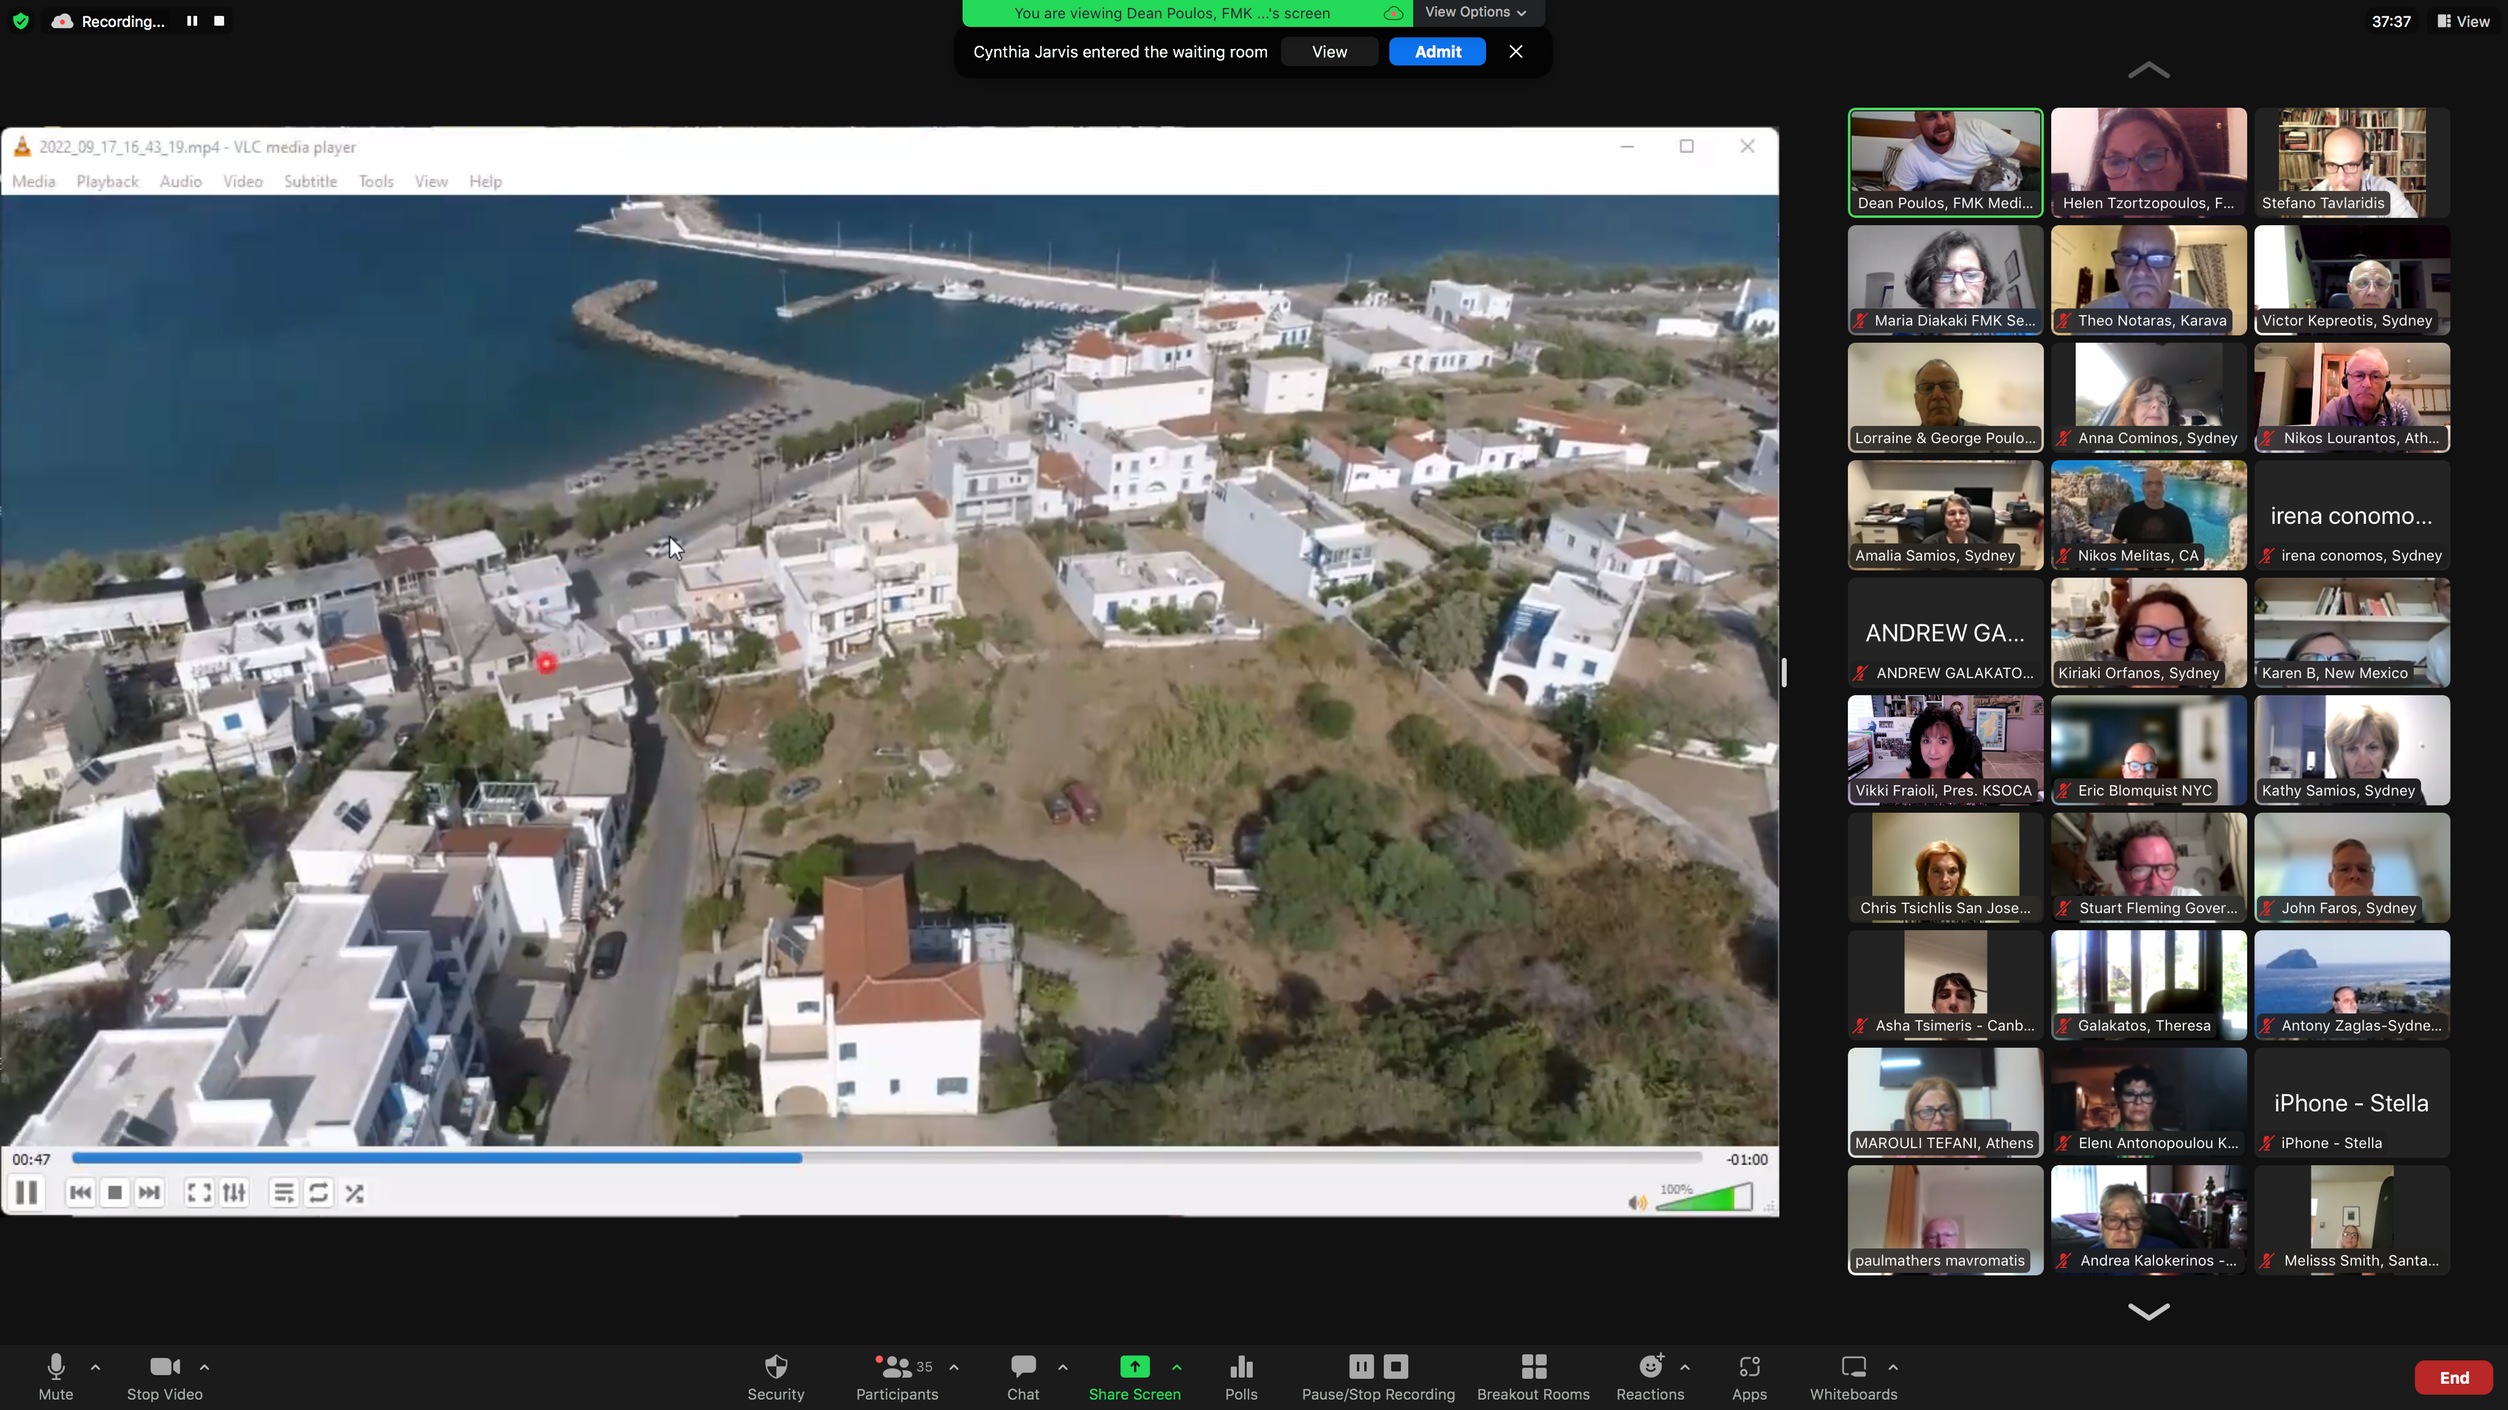The width and height of the screenshot is (2508, 1410).
Task: Open the Apps icon
Action: [1749, 1367]
